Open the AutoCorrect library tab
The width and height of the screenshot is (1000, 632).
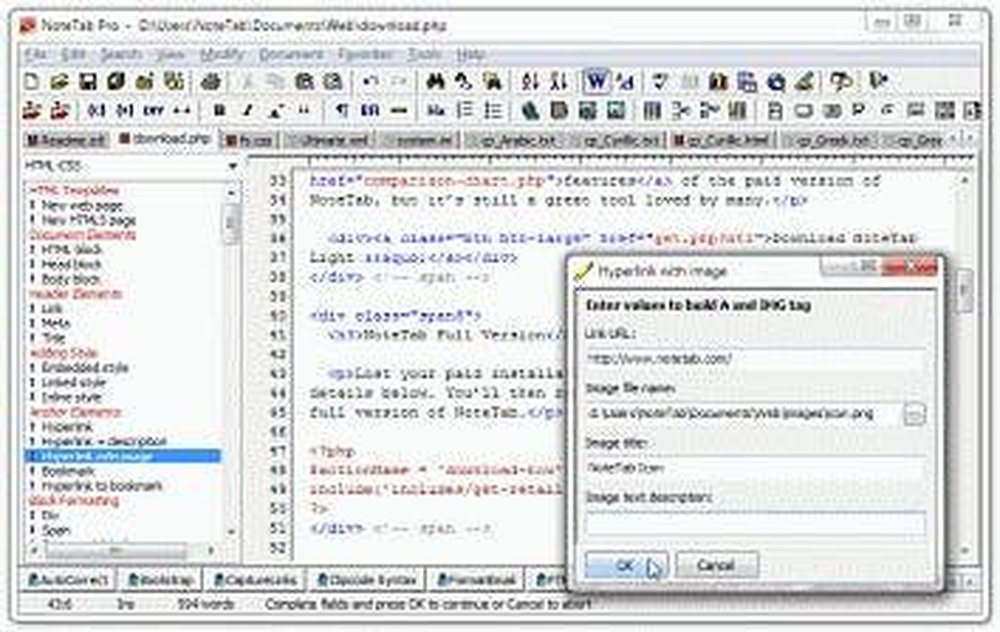tap(68, 580)
